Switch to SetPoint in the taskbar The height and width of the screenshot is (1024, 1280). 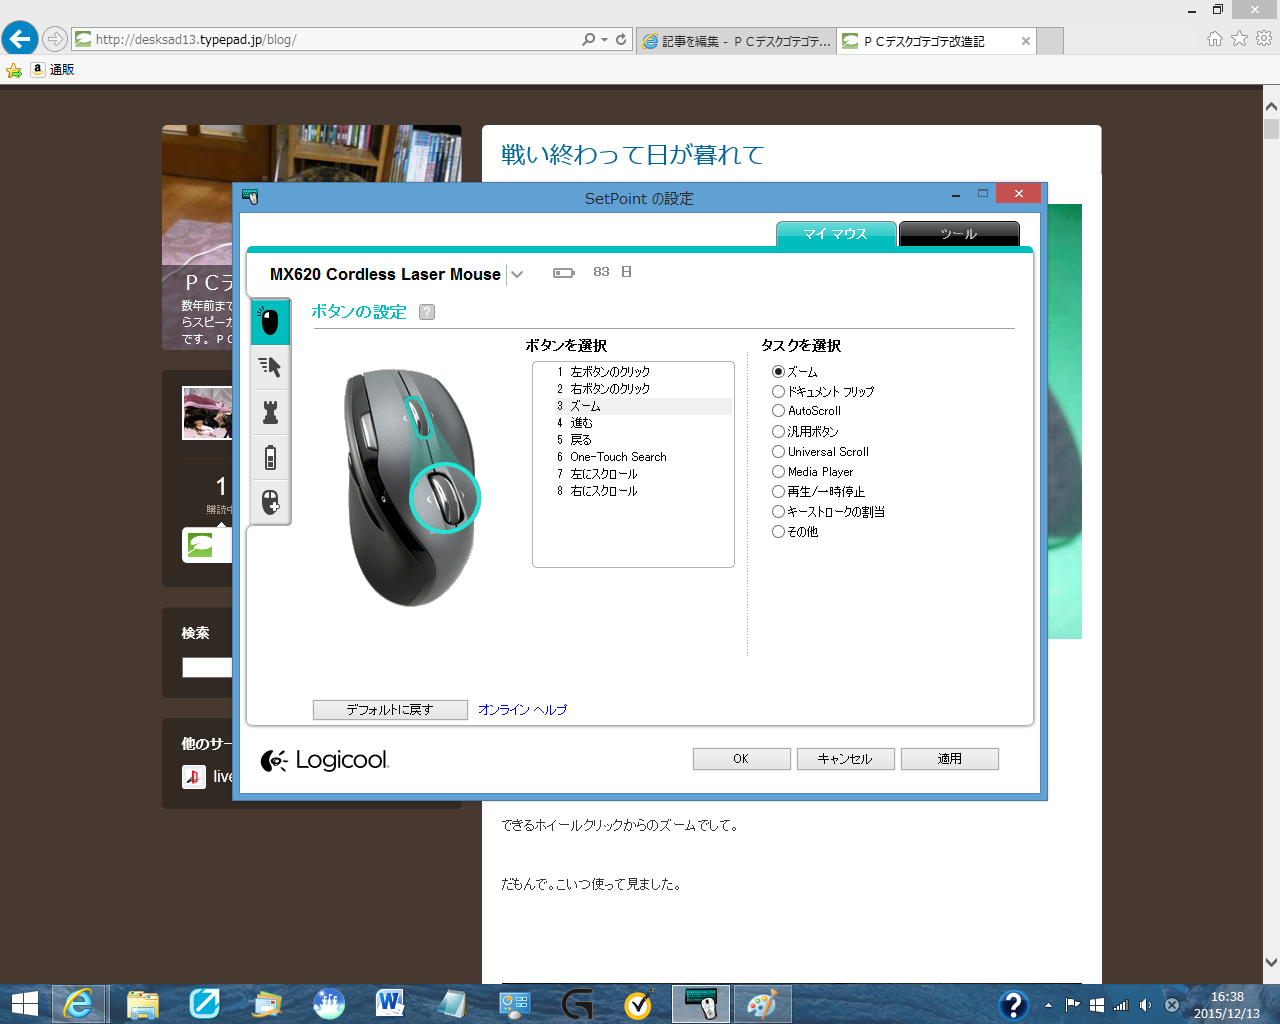click(701, 1003)
